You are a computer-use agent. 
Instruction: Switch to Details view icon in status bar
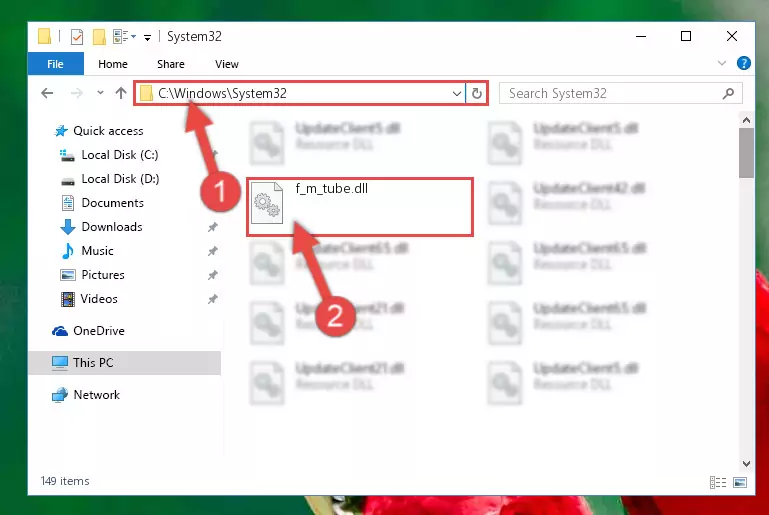click(718, 483)
